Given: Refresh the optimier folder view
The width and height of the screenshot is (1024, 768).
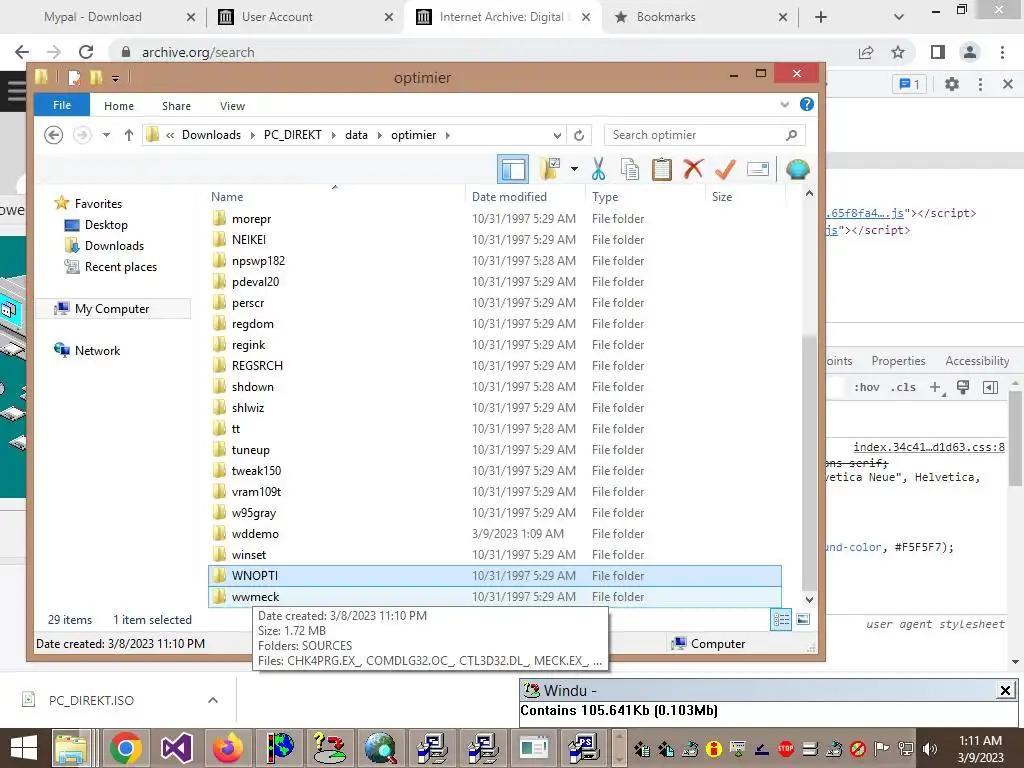Looking at the screenshot, I should (x=579, y=135).
